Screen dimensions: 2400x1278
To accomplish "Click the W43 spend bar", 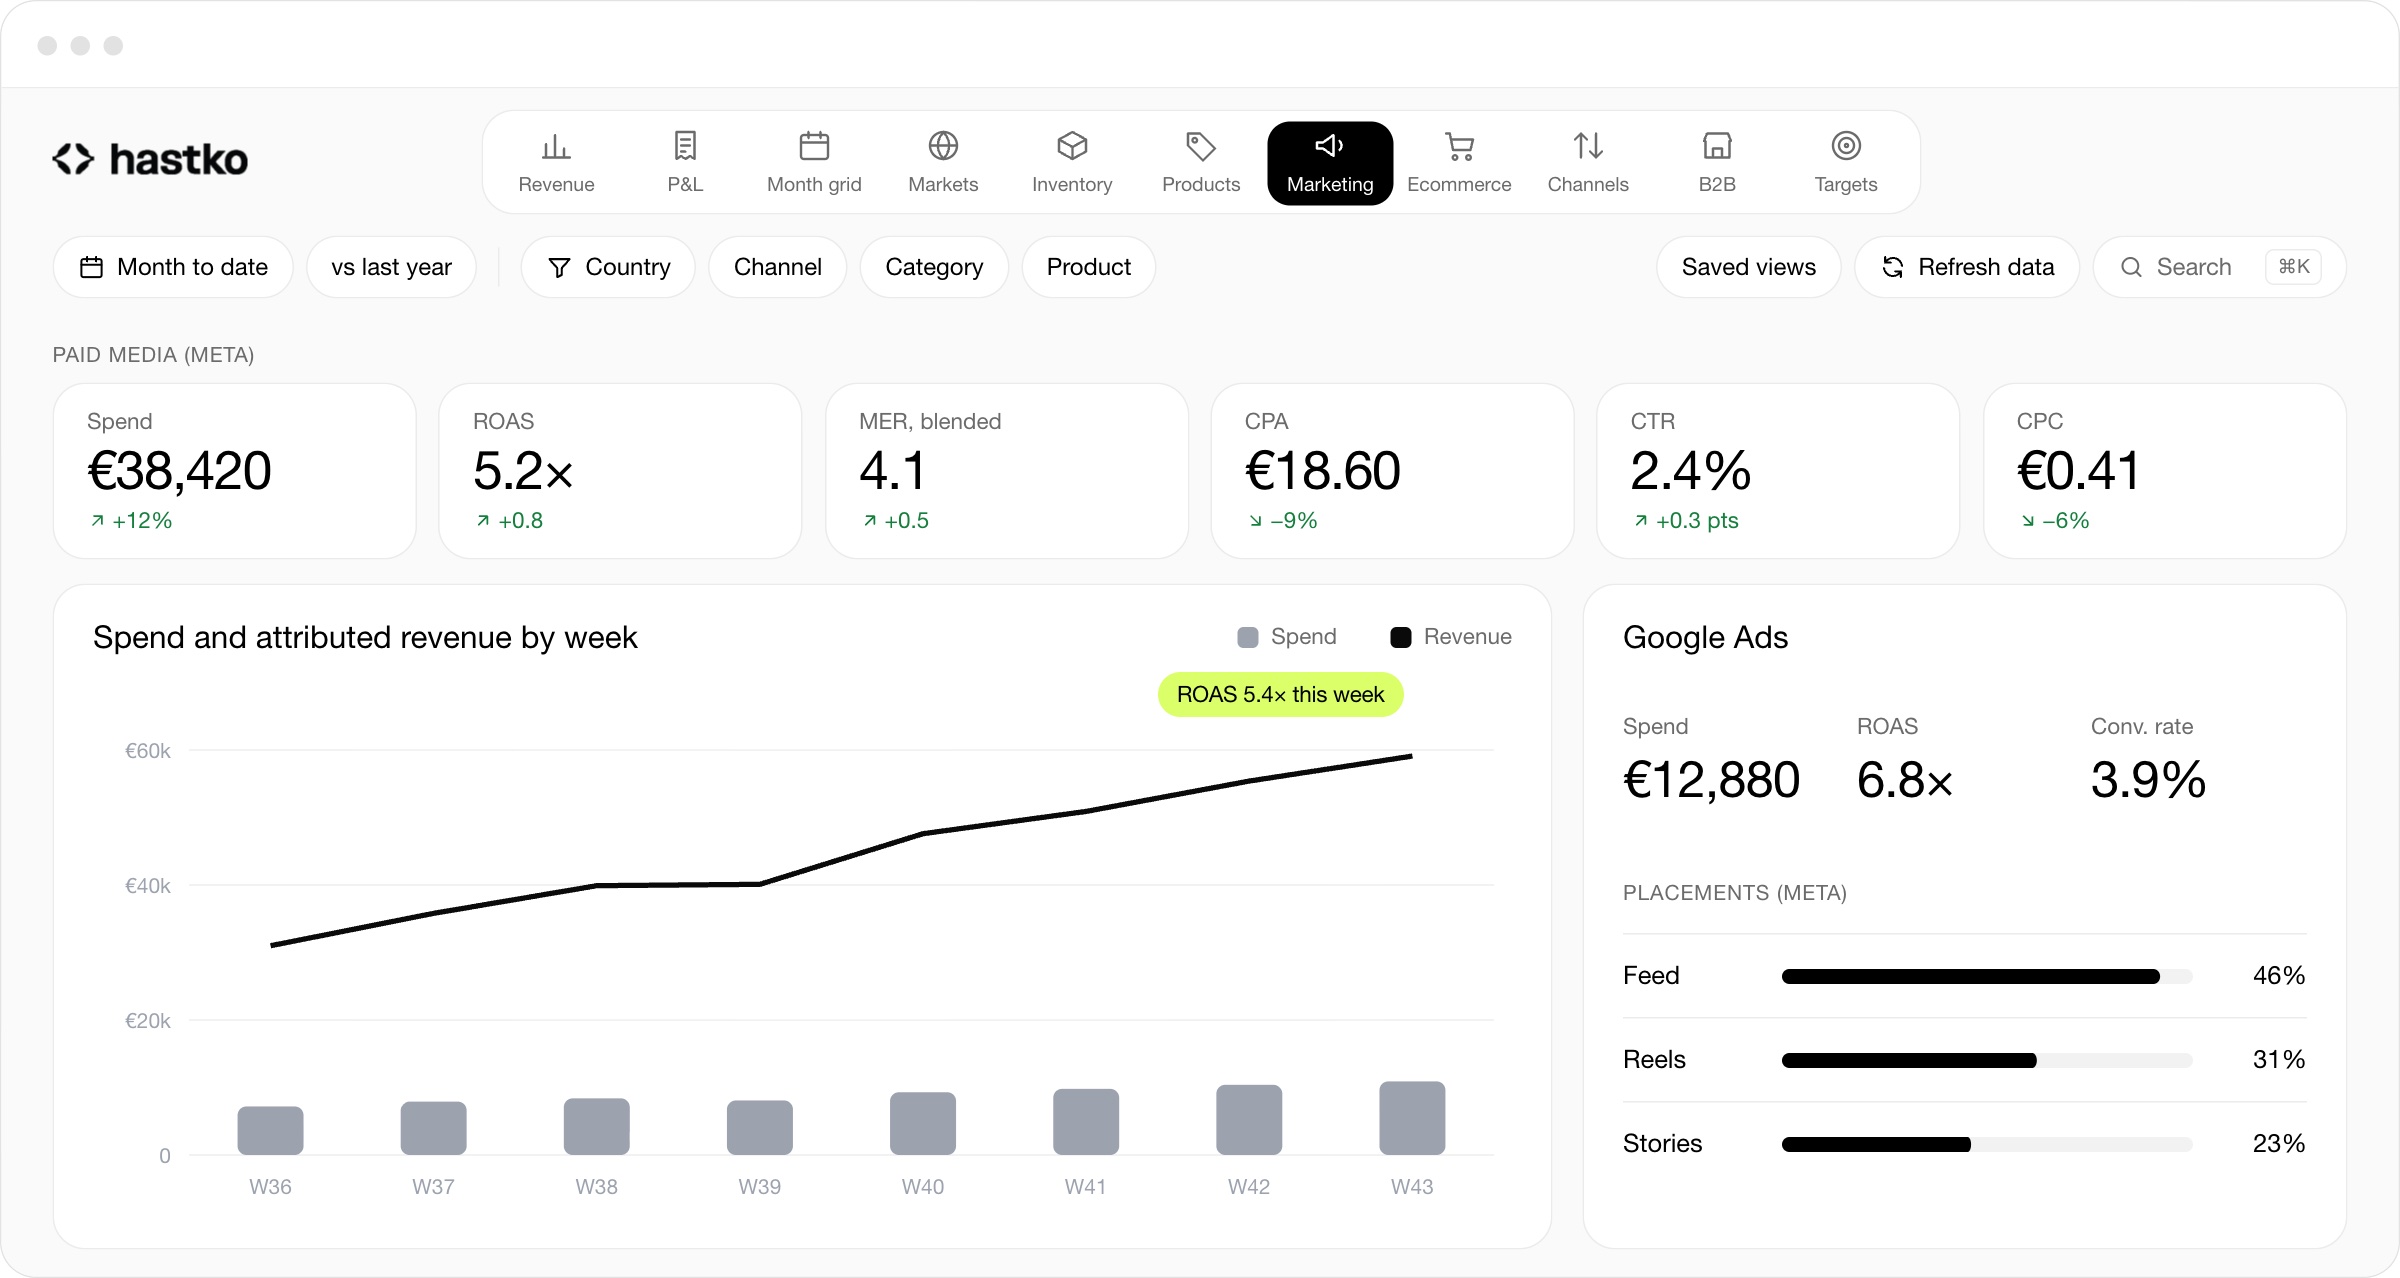I will coord(1412,1118).
